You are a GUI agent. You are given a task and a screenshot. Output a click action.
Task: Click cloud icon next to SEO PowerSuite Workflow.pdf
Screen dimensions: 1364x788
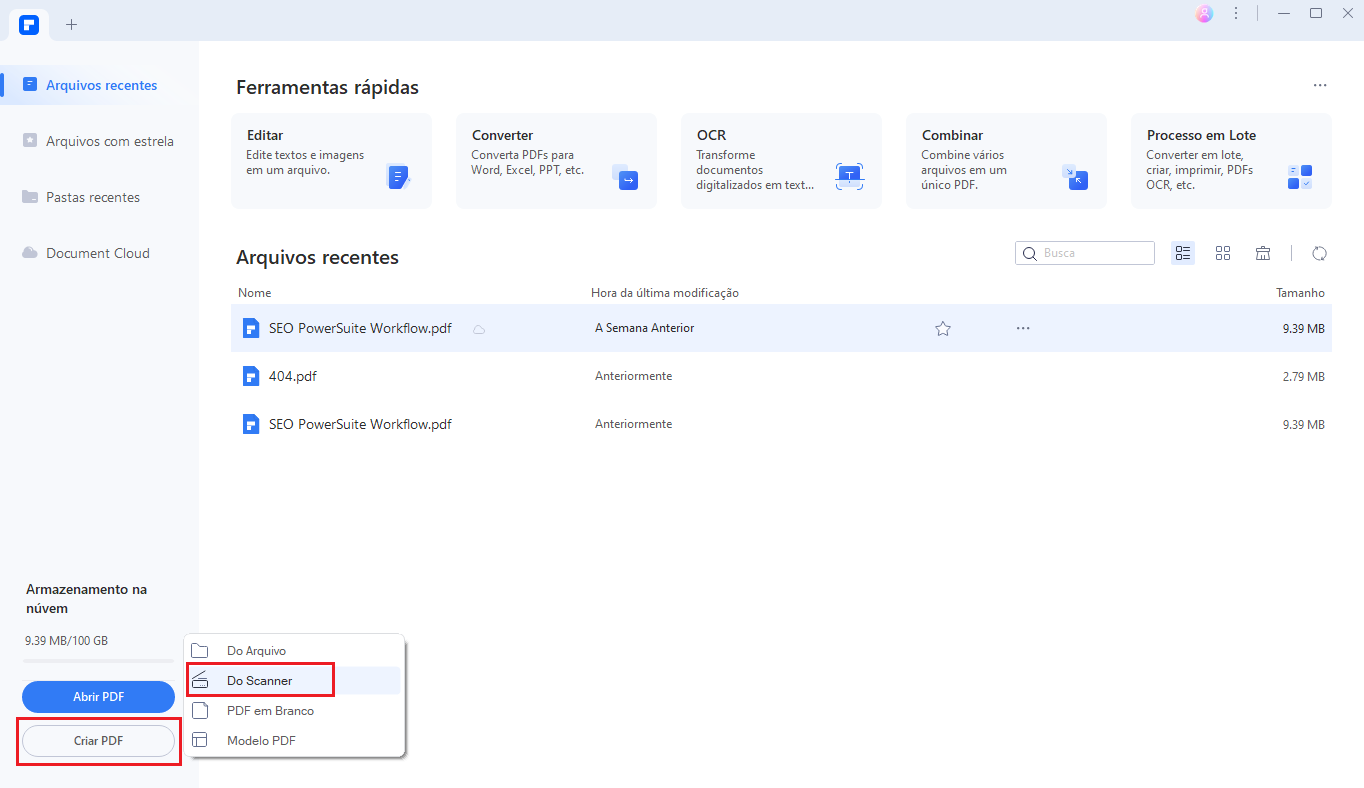[x=479, y=329]
